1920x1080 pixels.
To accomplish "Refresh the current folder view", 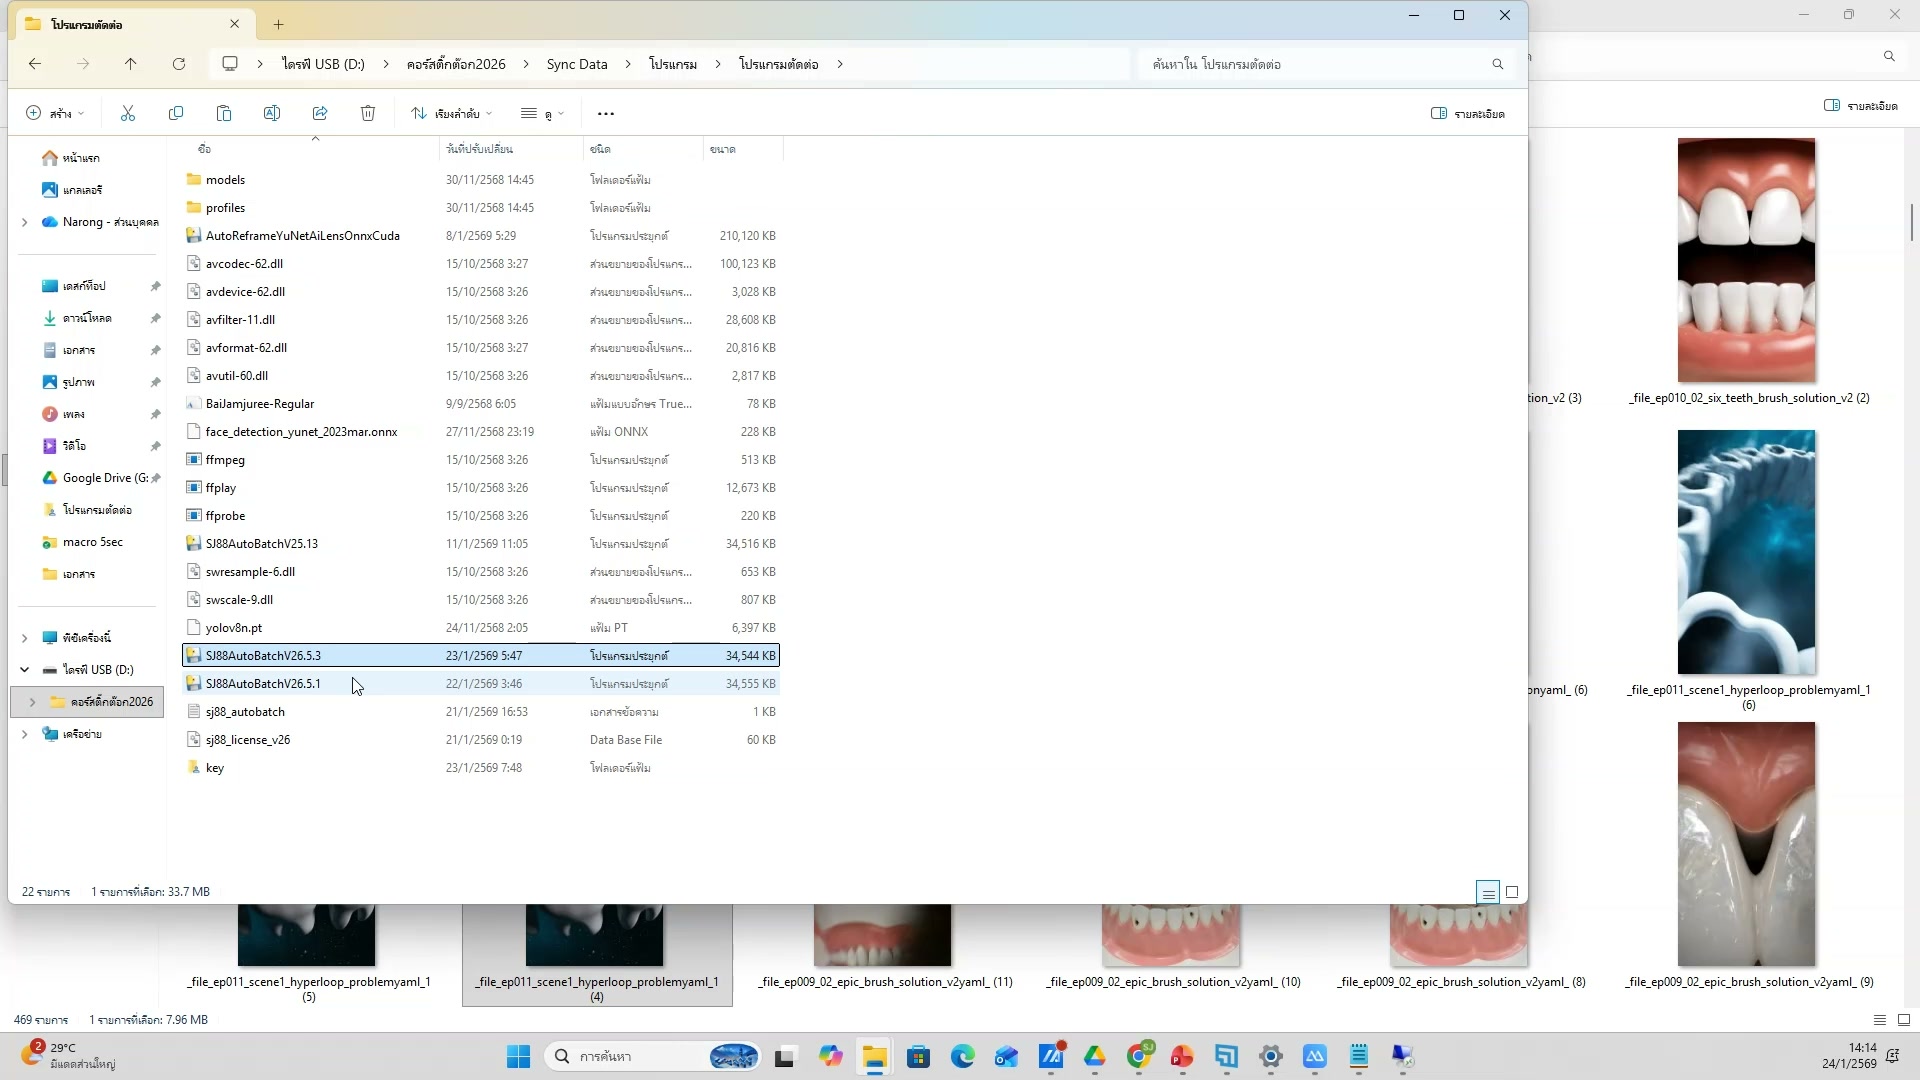I will click(179, 64).
